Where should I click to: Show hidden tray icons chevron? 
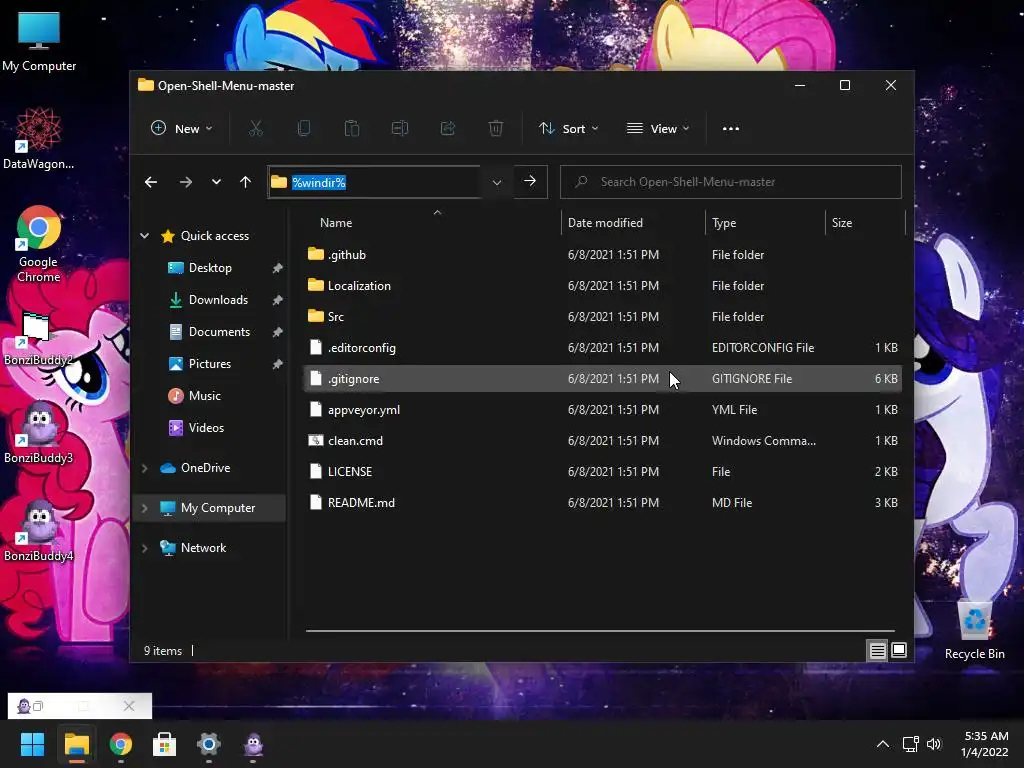[882, 744]
